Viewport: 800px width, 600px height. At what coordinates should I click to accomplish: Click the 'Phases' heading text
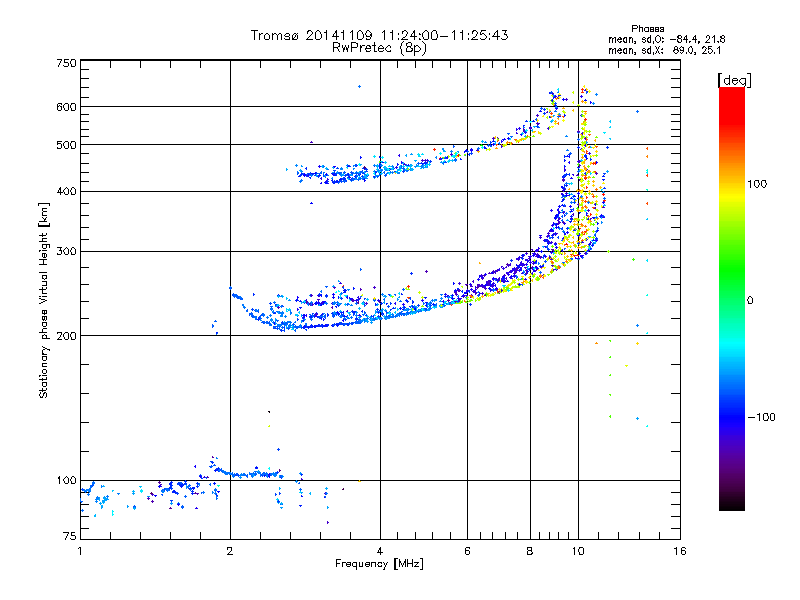[647, 29]
